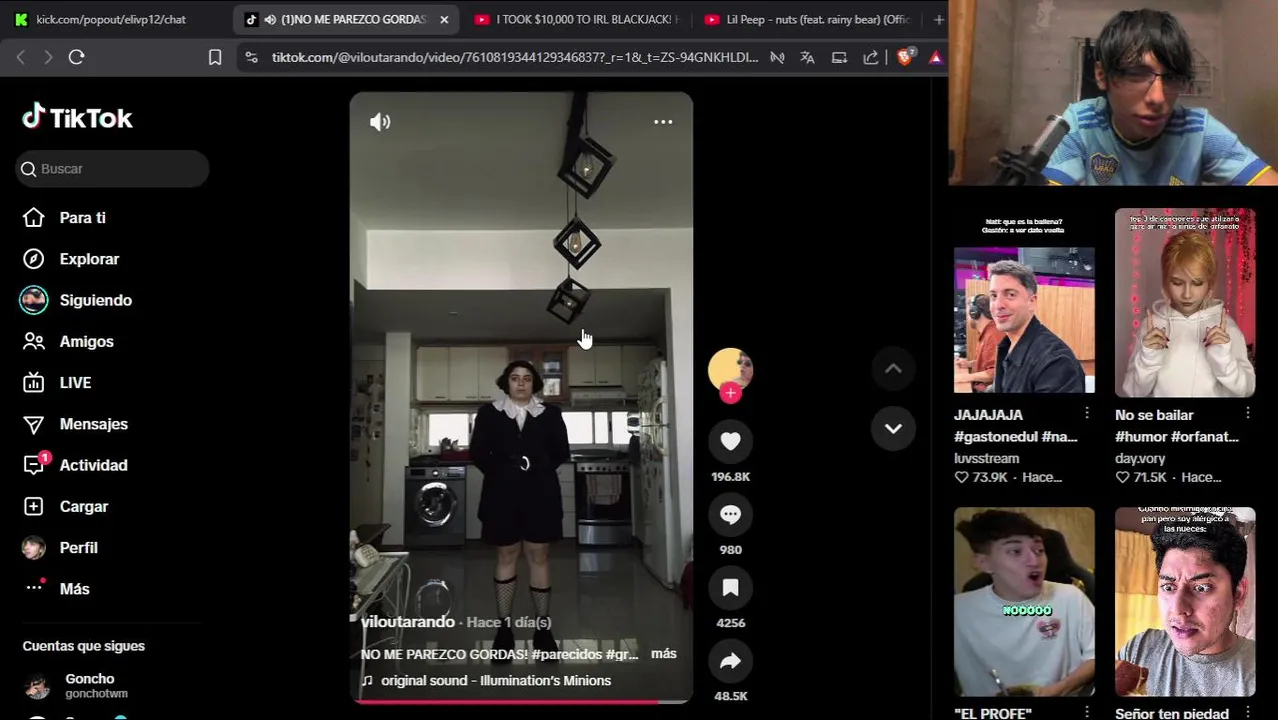Viewport: 1278px width, 720px height.
Task: Go forward in browser
Action: click(47, 57)
